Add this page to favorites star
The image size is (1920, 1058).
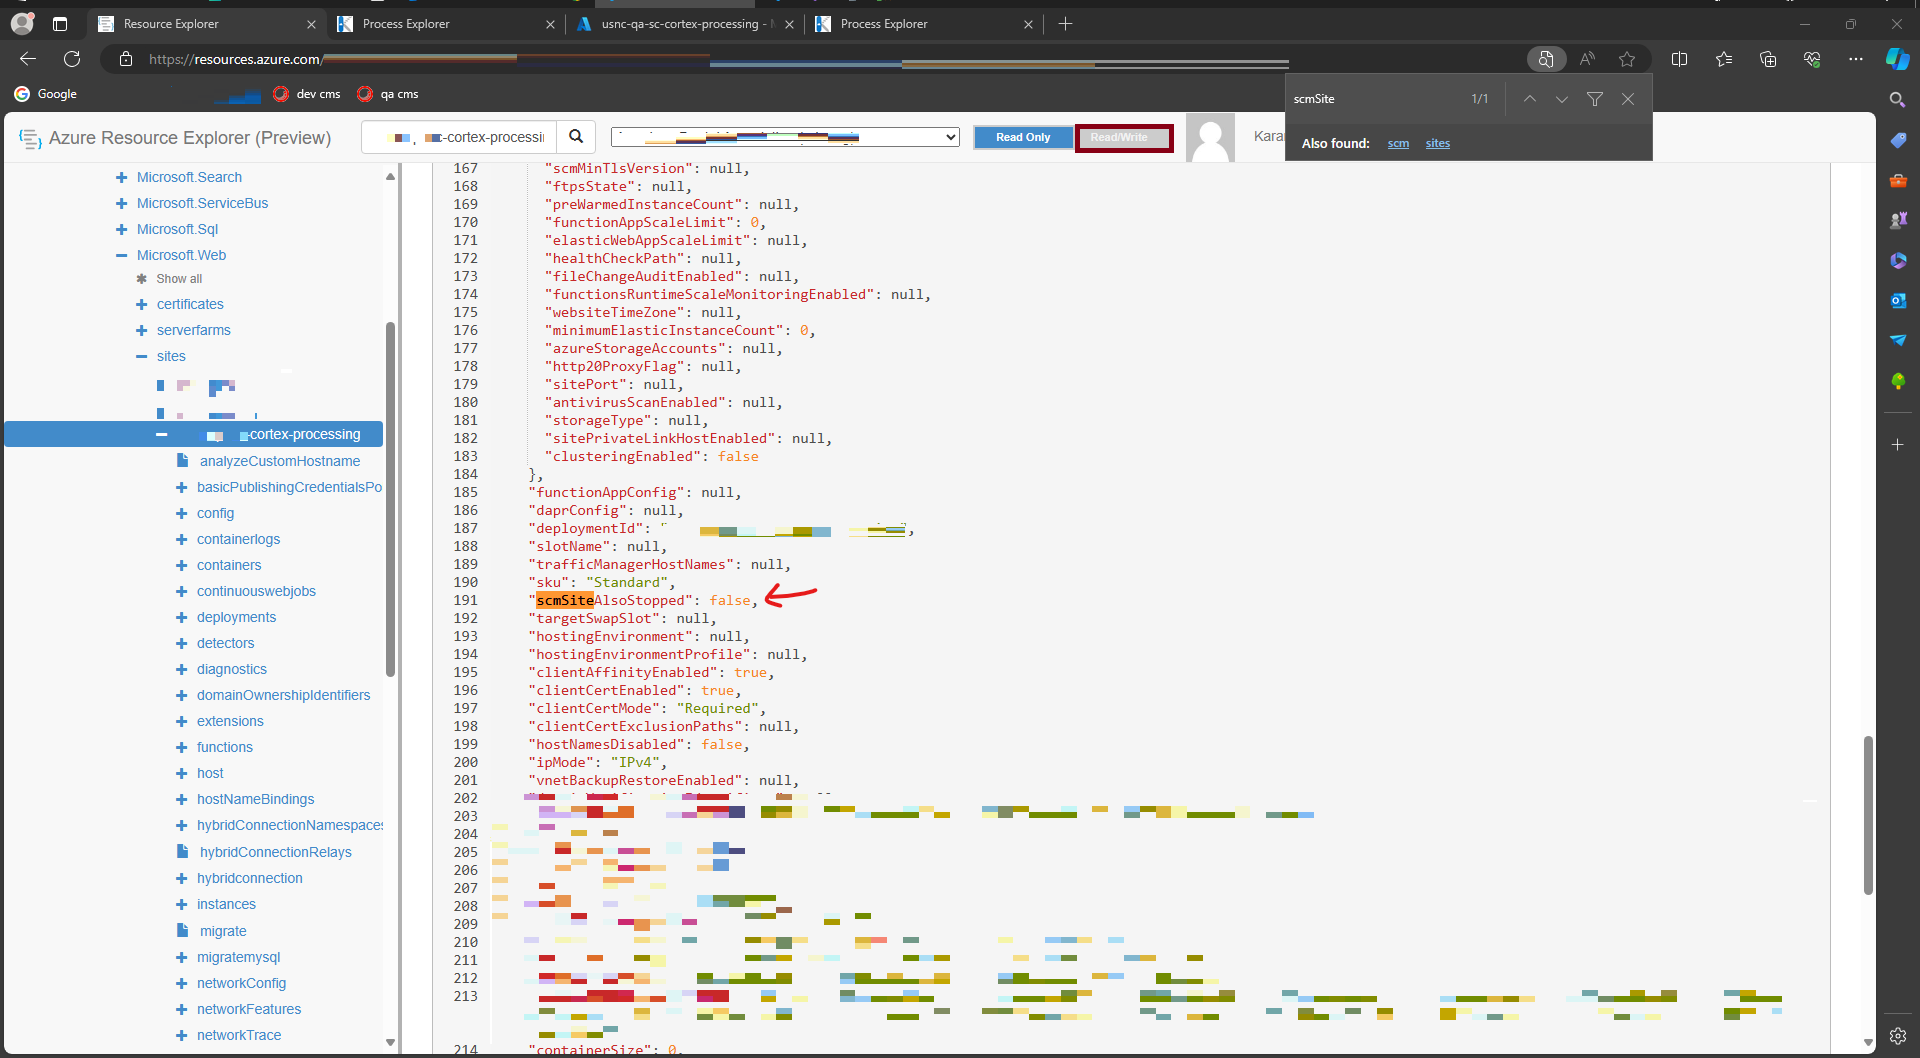tap(1627, 59)
